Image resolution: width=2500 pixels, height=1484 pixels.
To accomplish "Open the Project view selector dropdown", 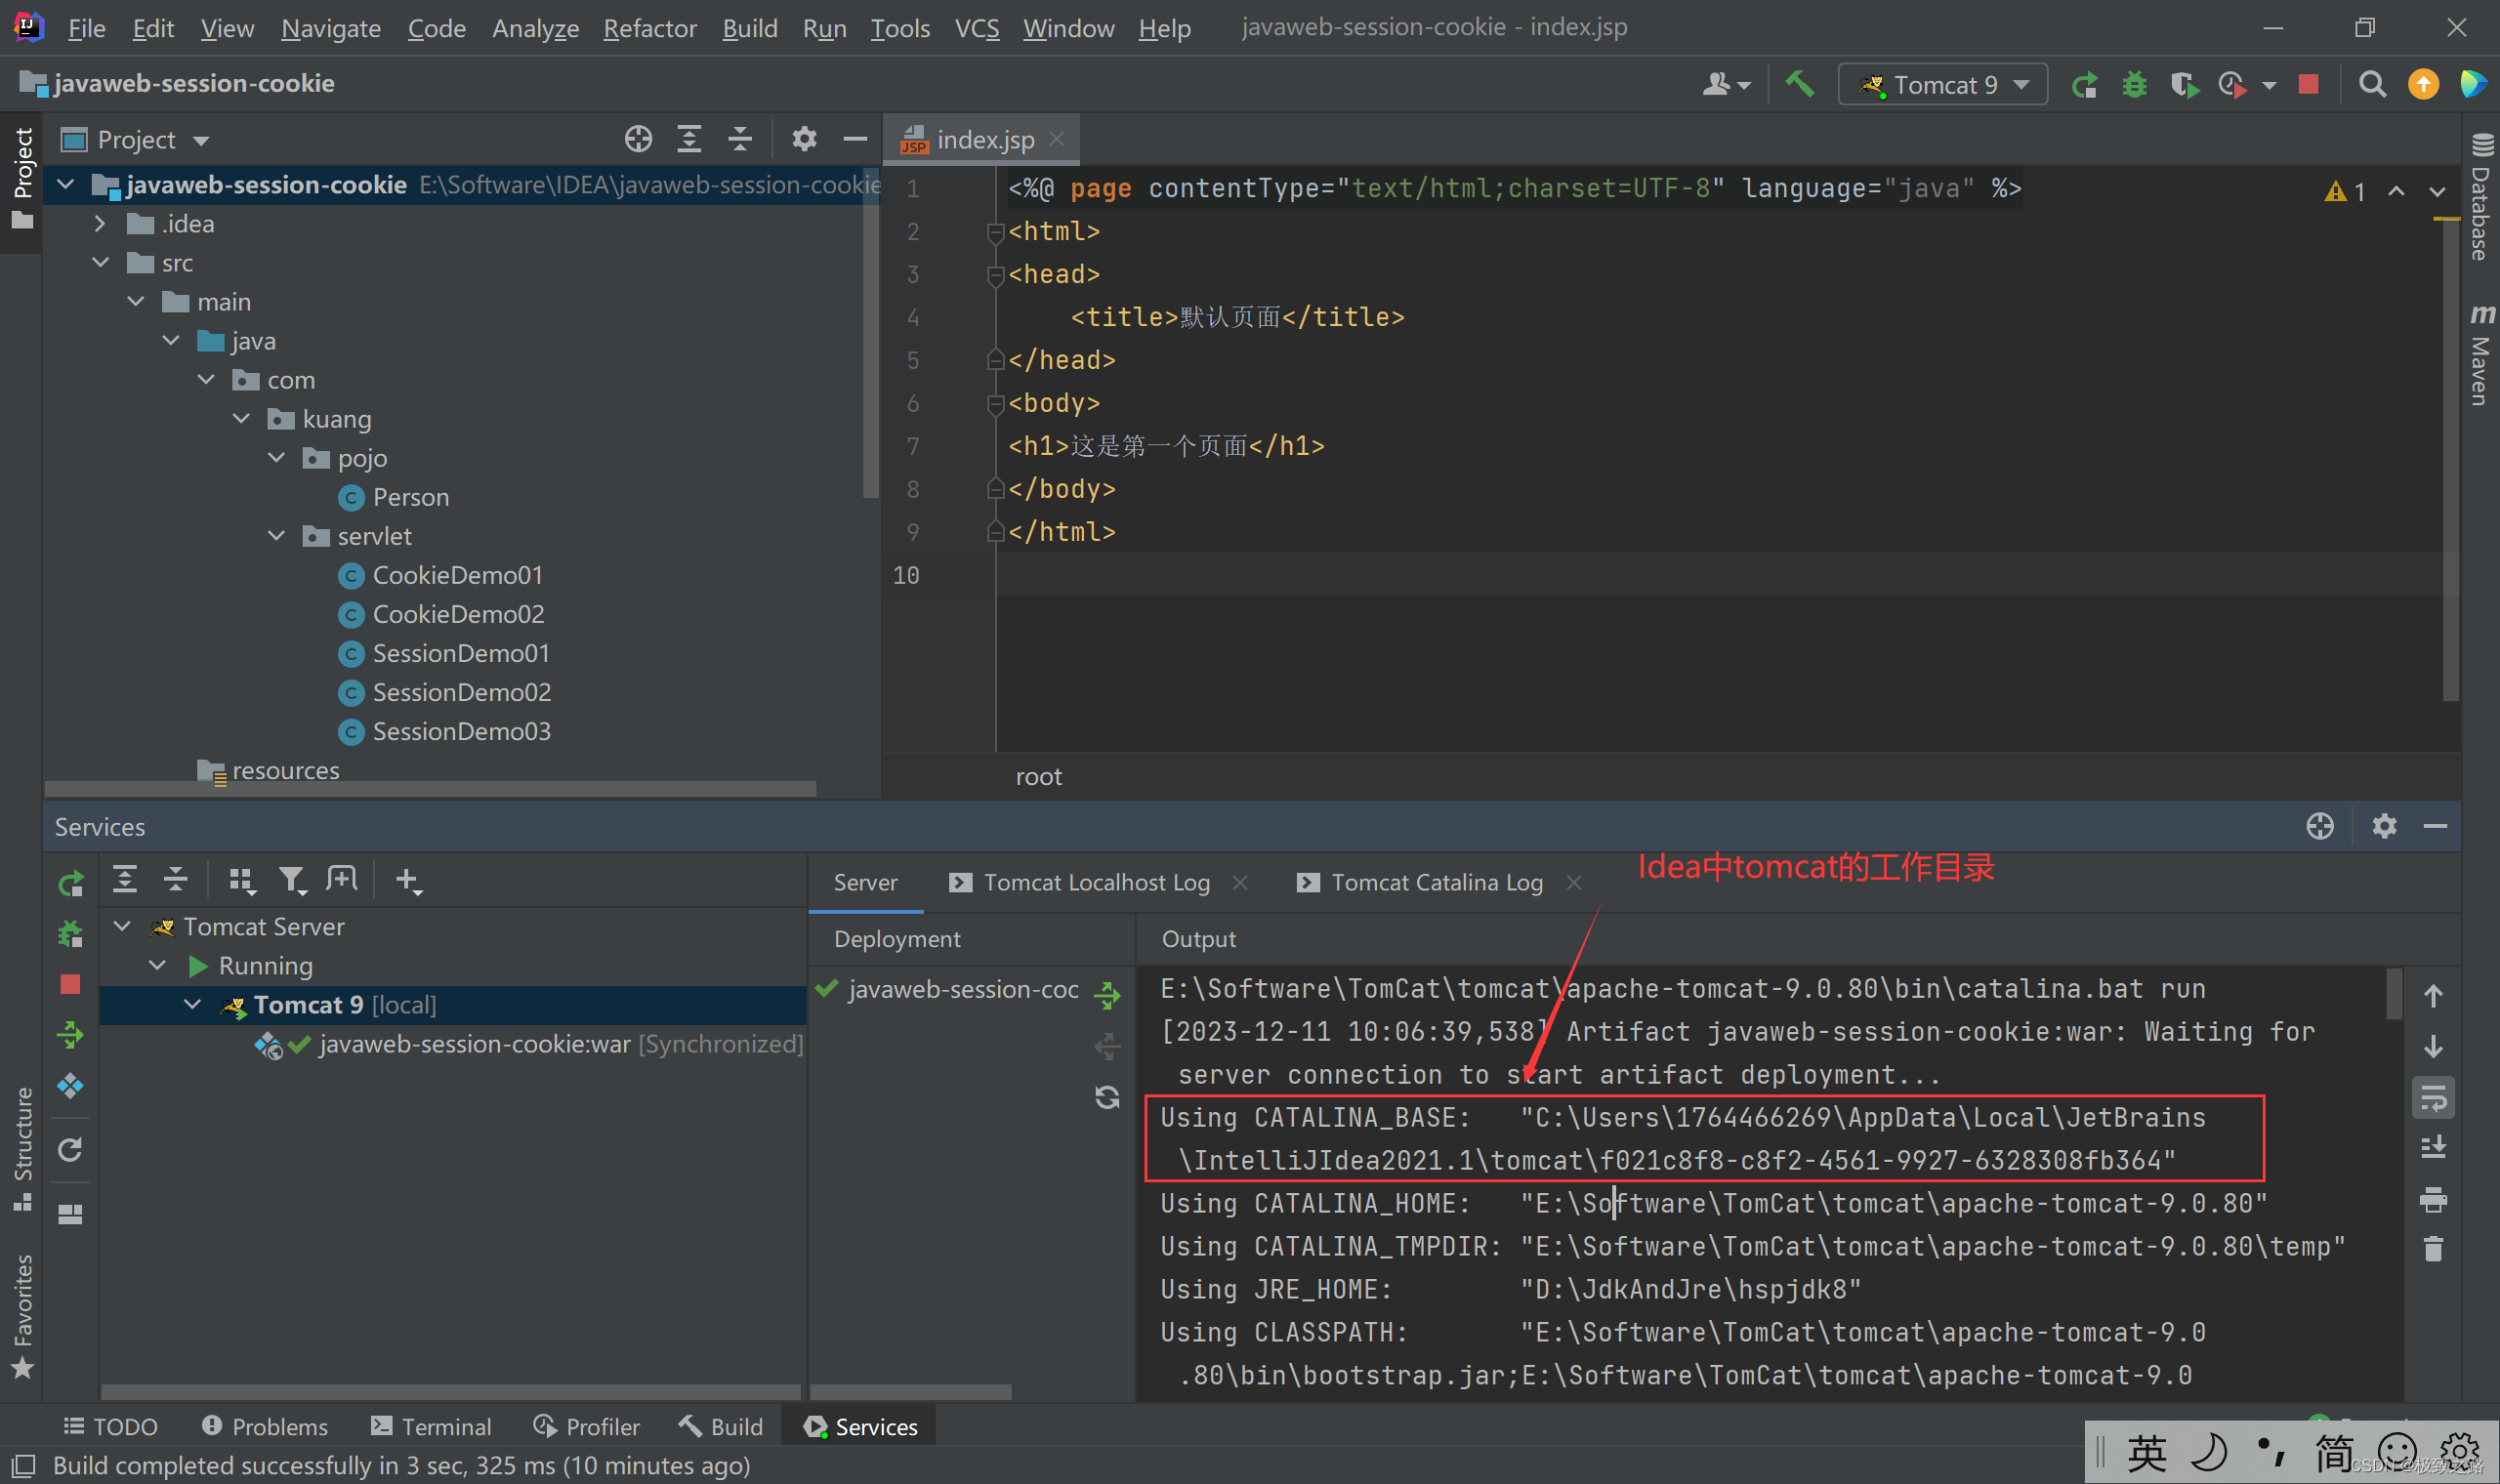I will point(135,140).
